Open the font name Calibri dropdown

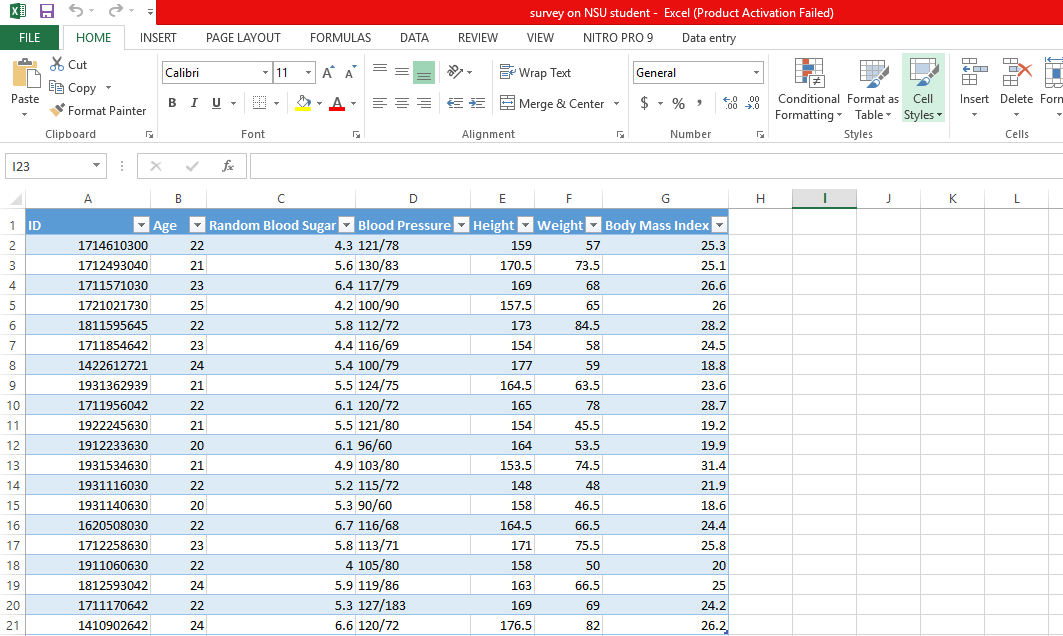point(265,73)
